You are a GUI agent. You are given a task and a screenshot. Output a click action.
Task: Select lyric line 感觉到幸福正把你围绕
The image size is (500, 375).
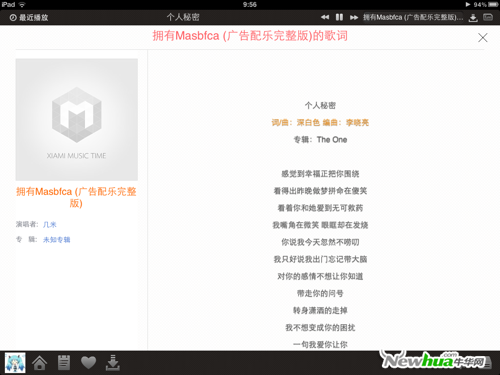(x=320, y=174)
